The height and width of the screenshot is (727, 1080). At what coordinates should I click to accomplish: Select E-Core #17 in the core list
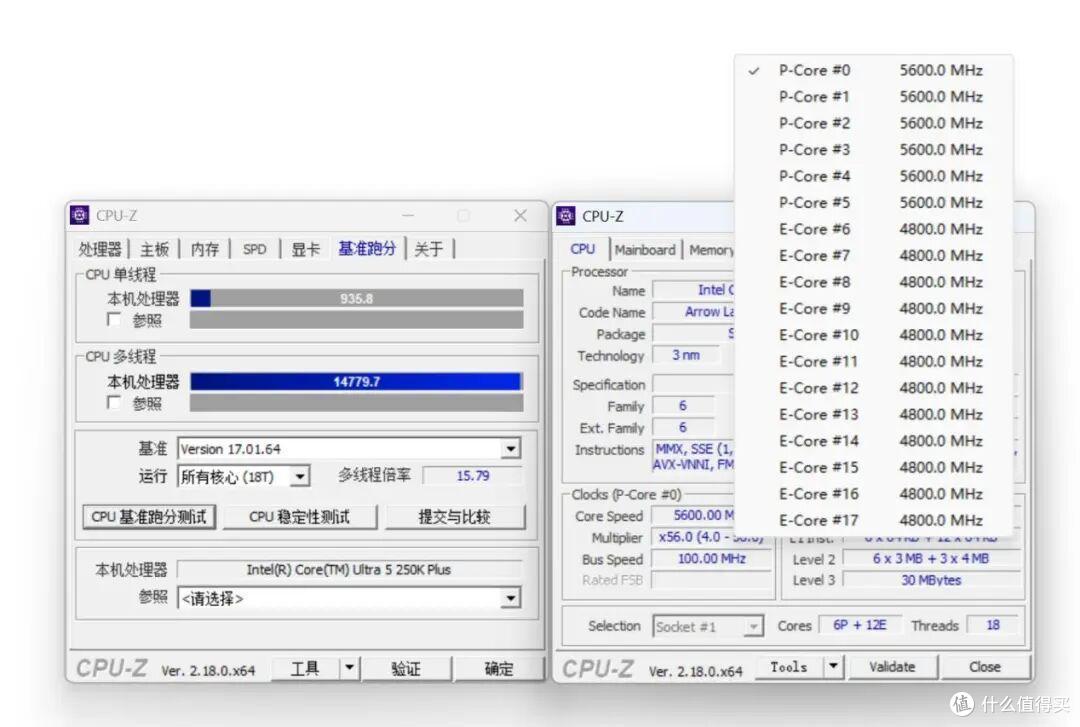tap(873, 520)
